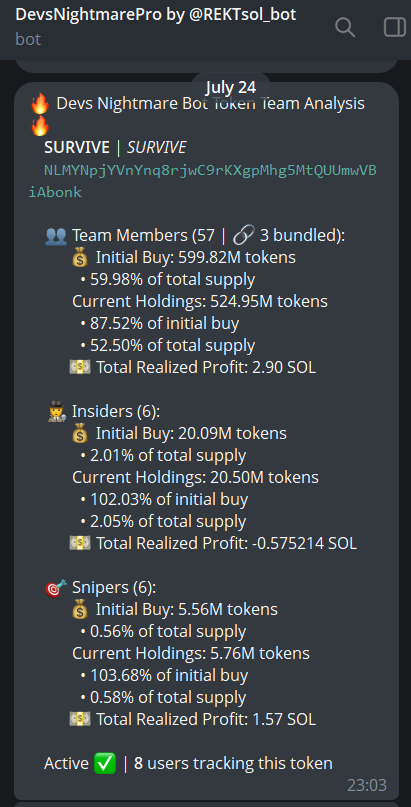Click the 23:03 message timestamp
Image resolution: width=411 pixels, height=807 pixels.
tap(366, 785)
